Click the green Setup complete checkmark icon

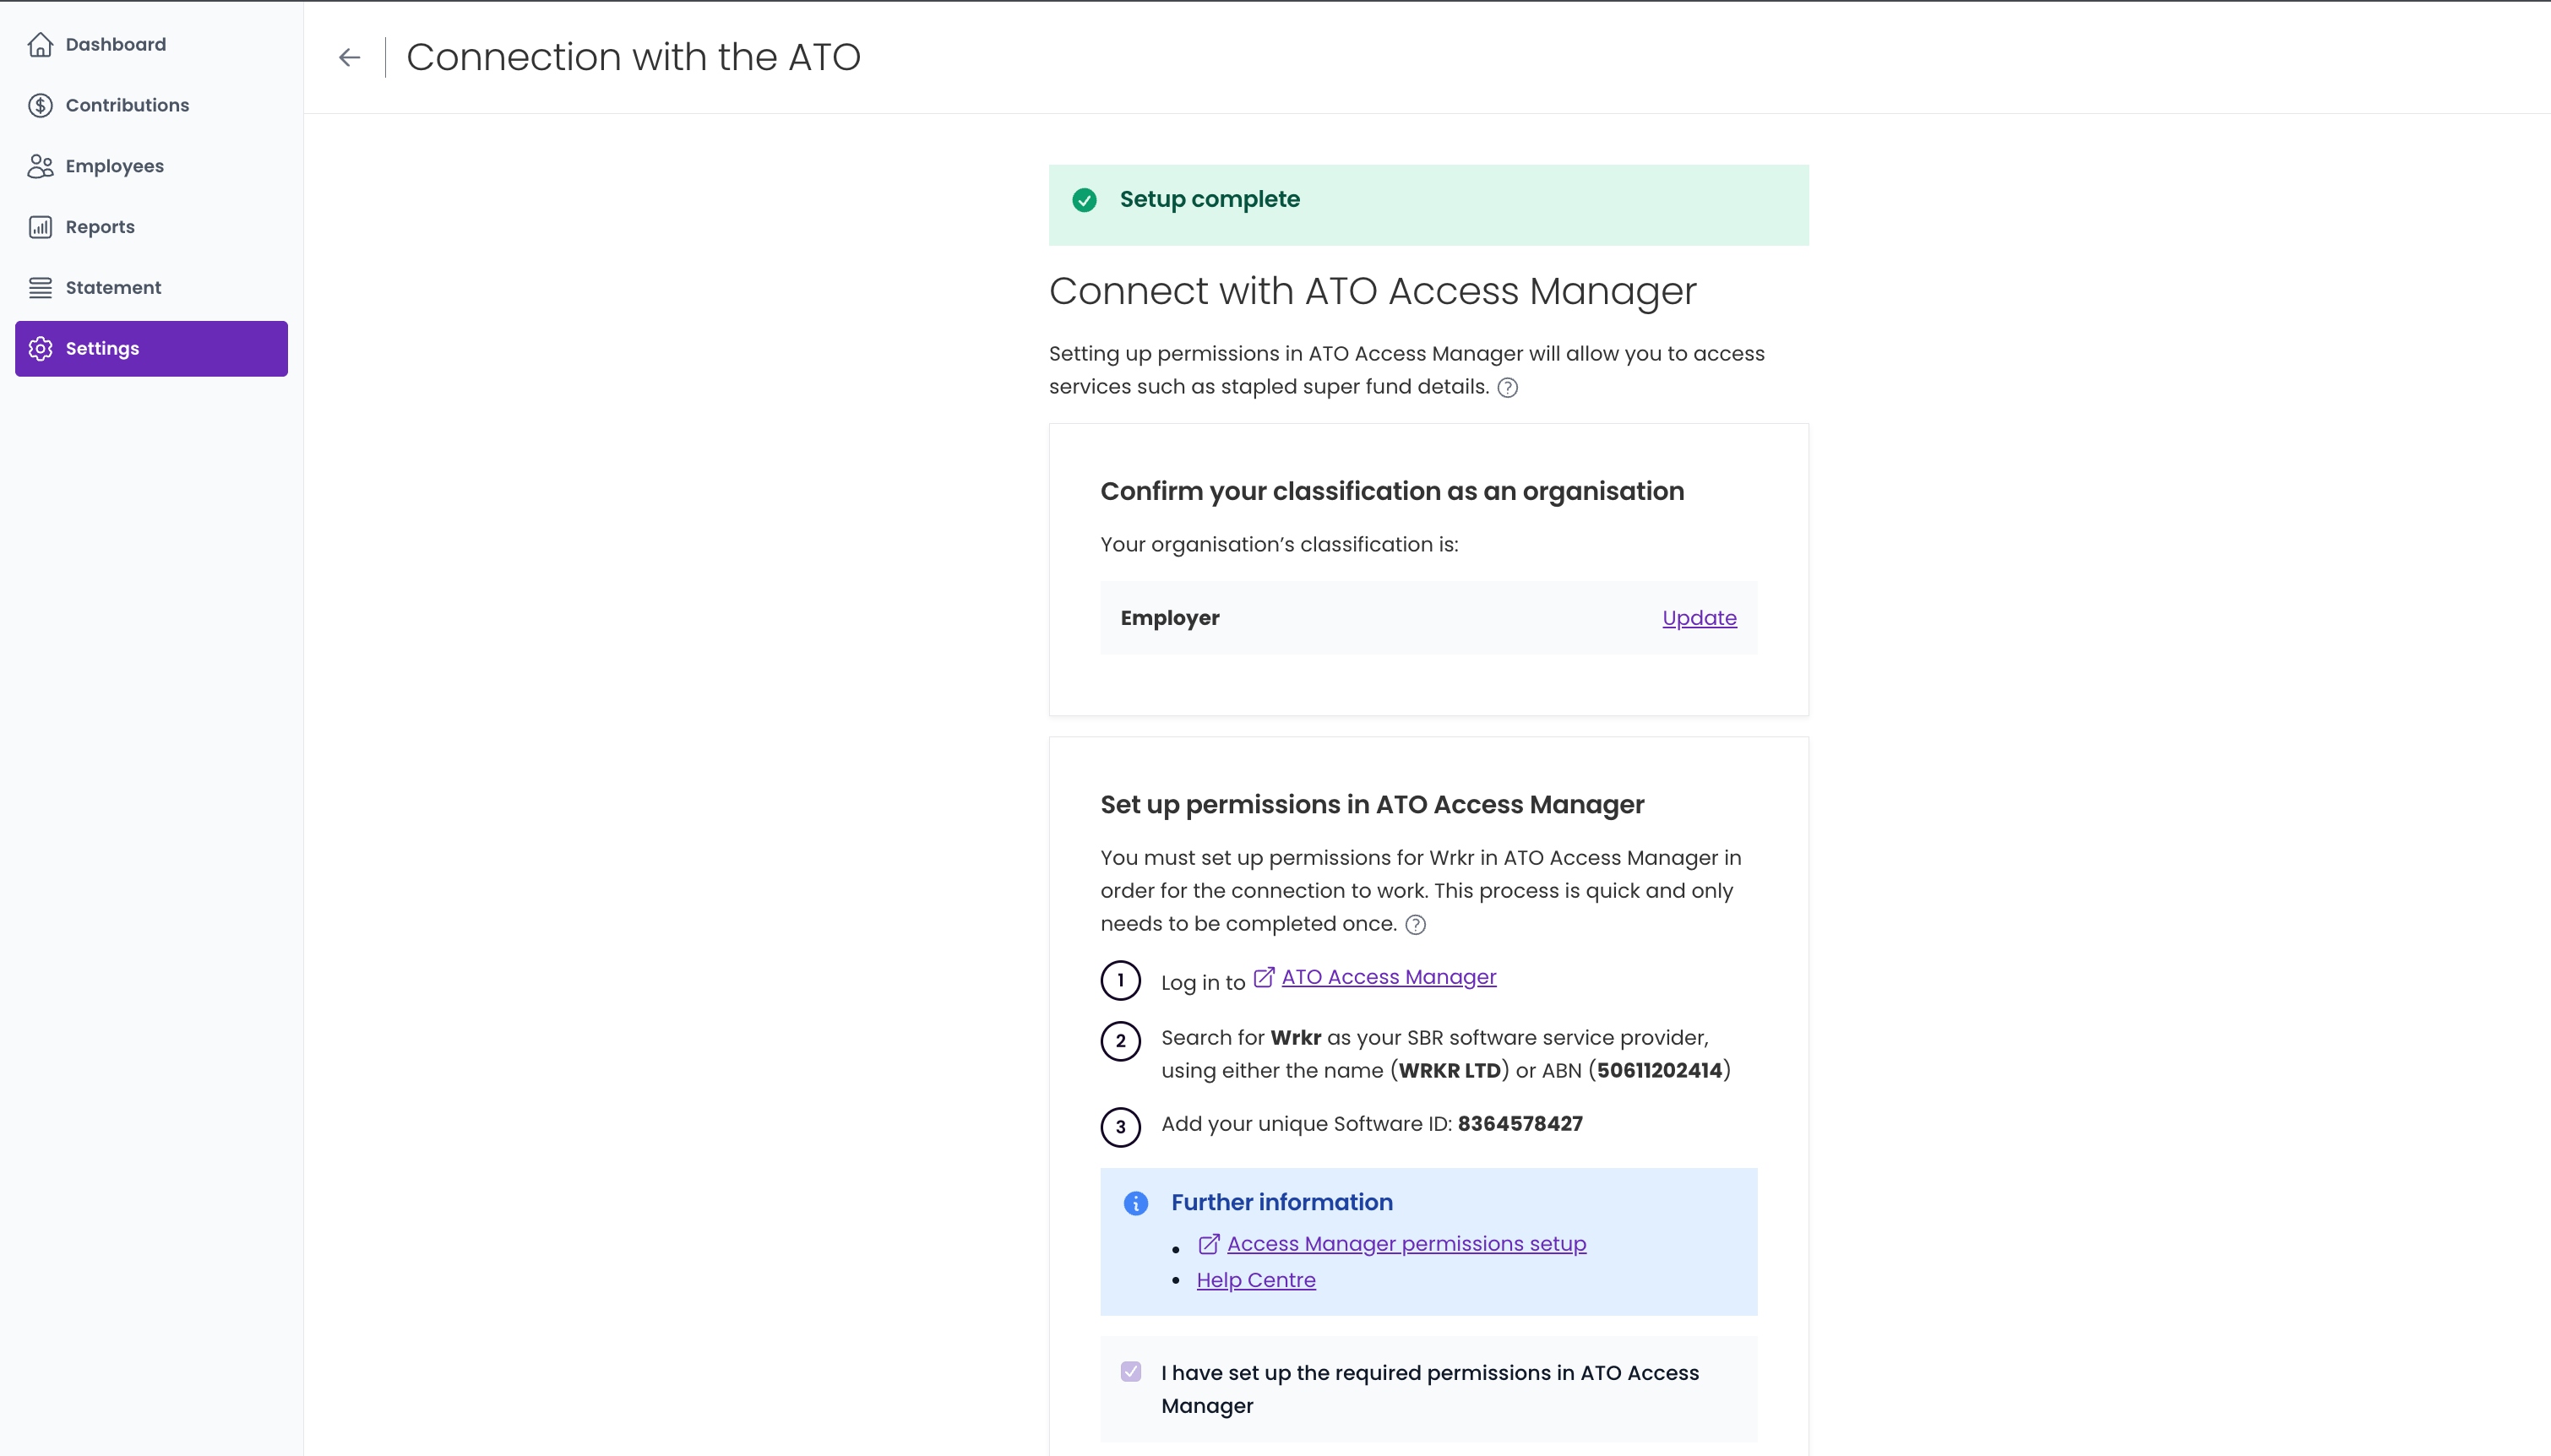(1084, 200)
